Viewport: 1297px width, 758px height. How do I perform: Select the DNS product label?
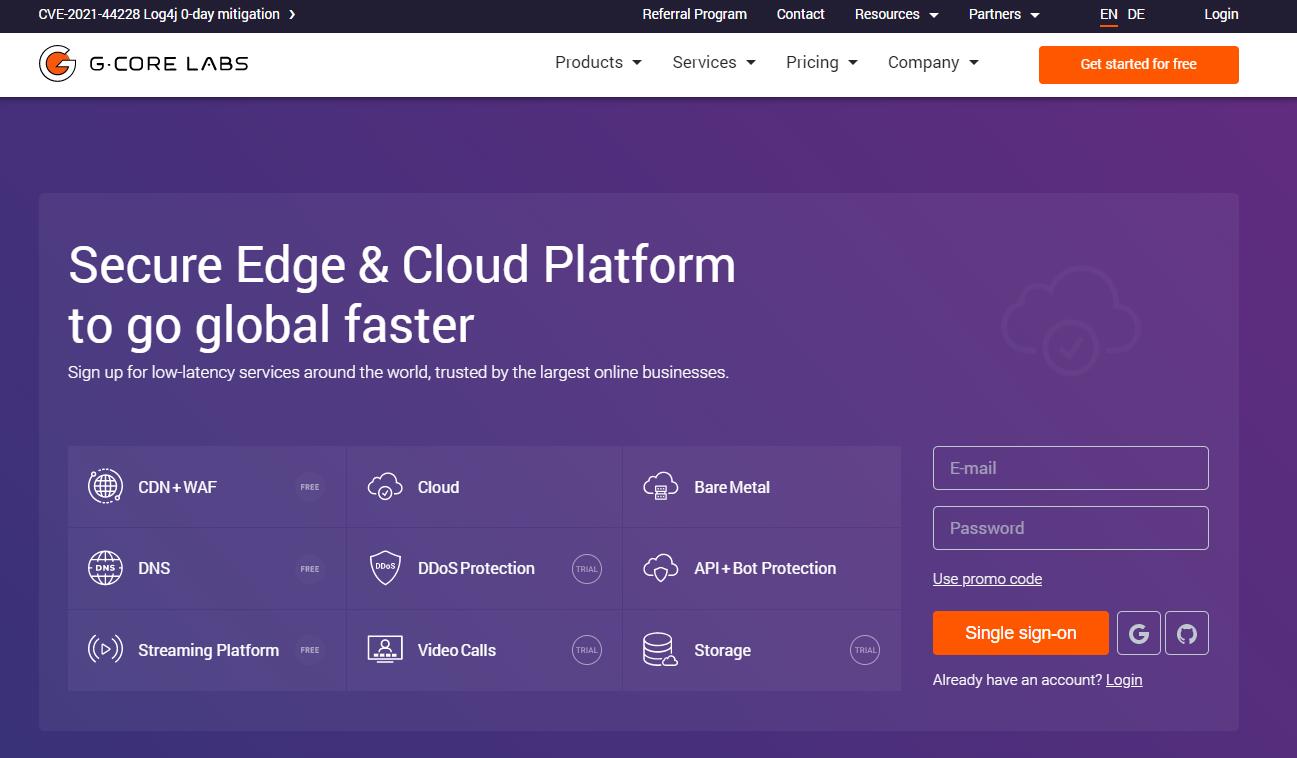coord(154,568)
